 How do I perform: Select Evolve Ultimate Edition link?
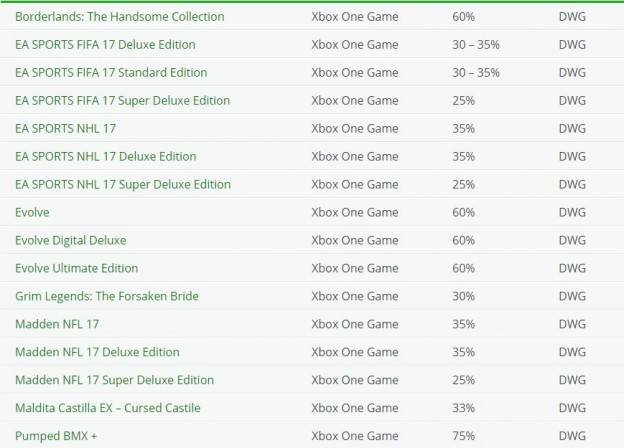(x=76, y=268)
